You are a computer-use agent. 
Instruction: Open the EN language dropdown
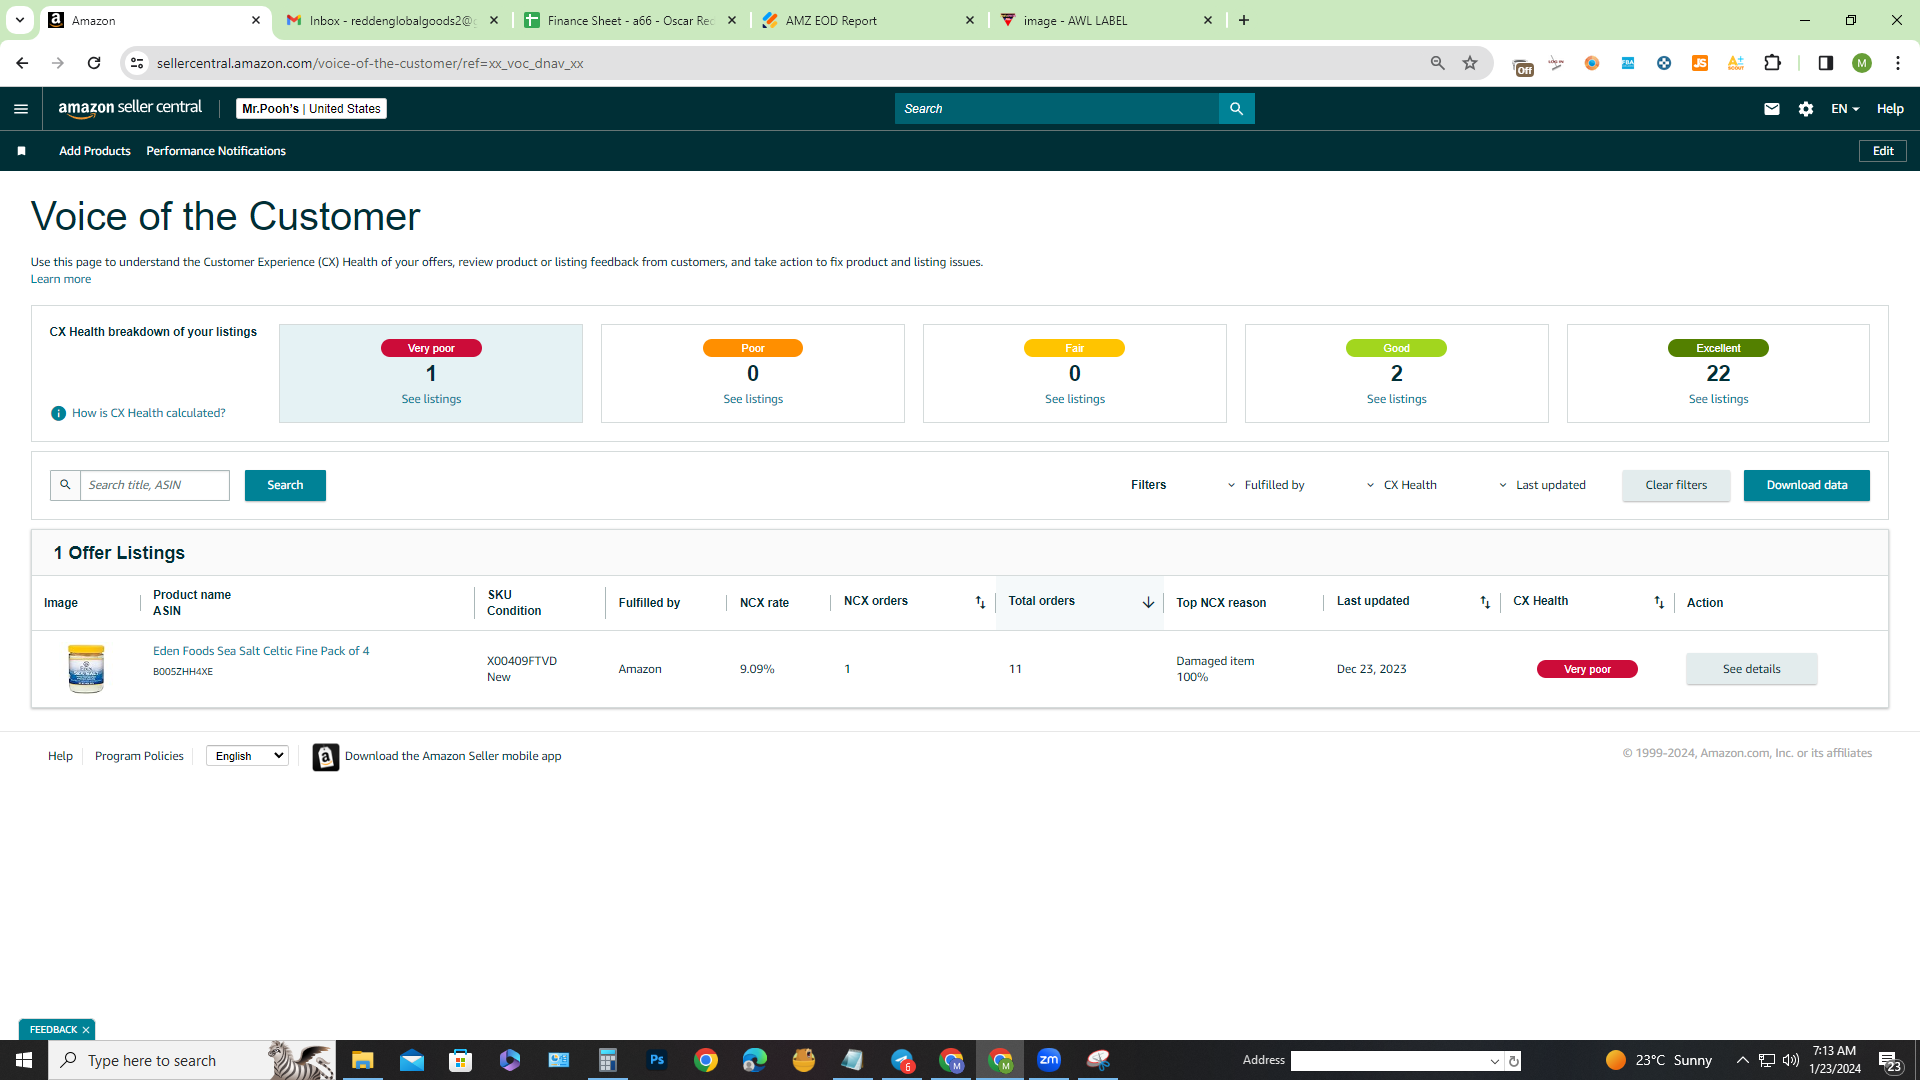(1845, 109)
